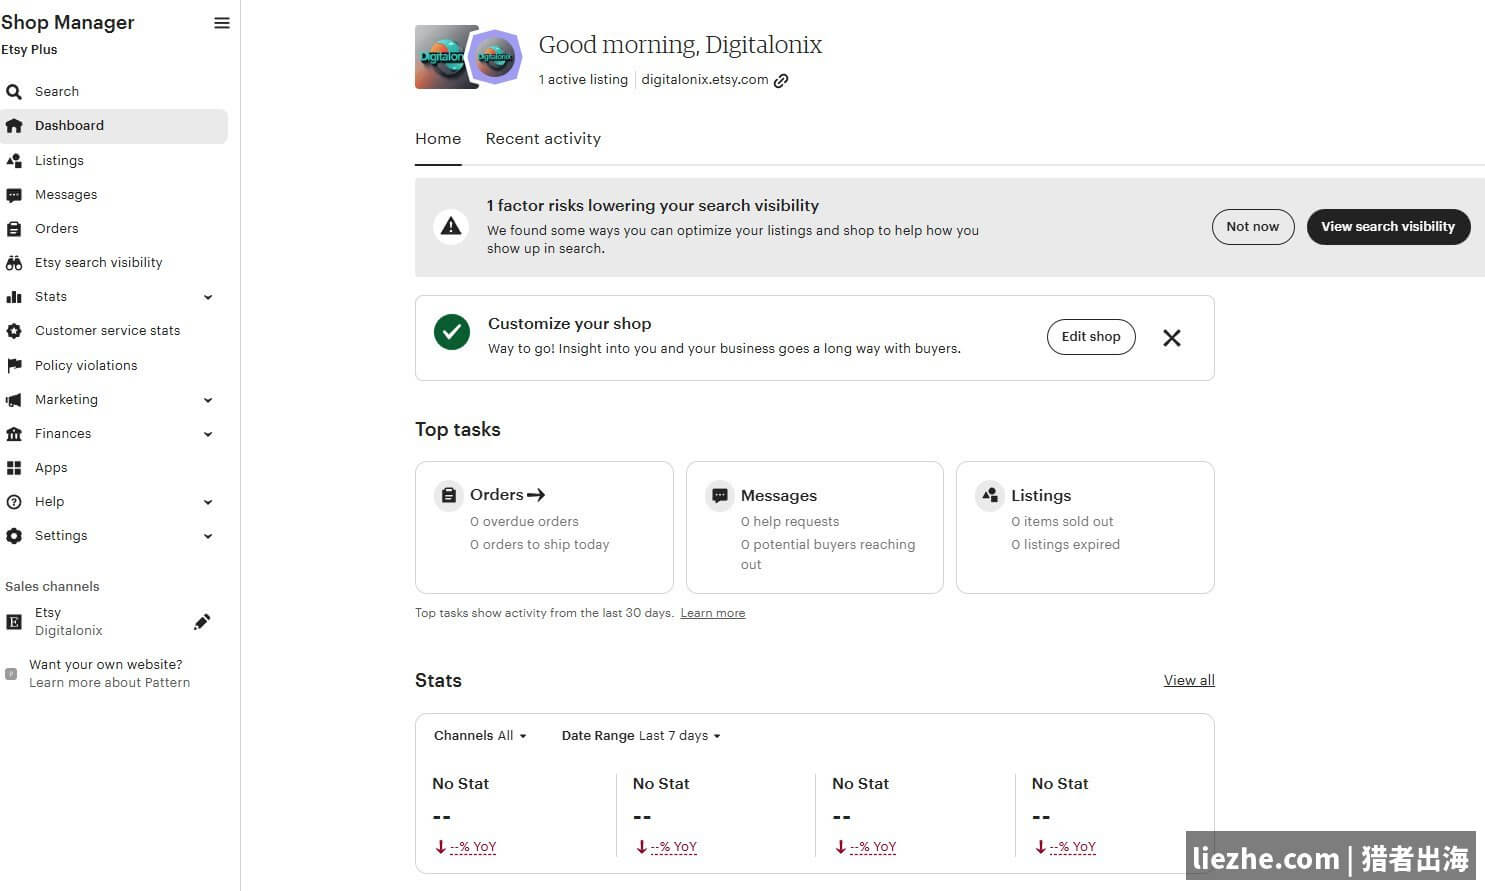
Task: Click '0 listings expired' text
Action: point(1065,545)
